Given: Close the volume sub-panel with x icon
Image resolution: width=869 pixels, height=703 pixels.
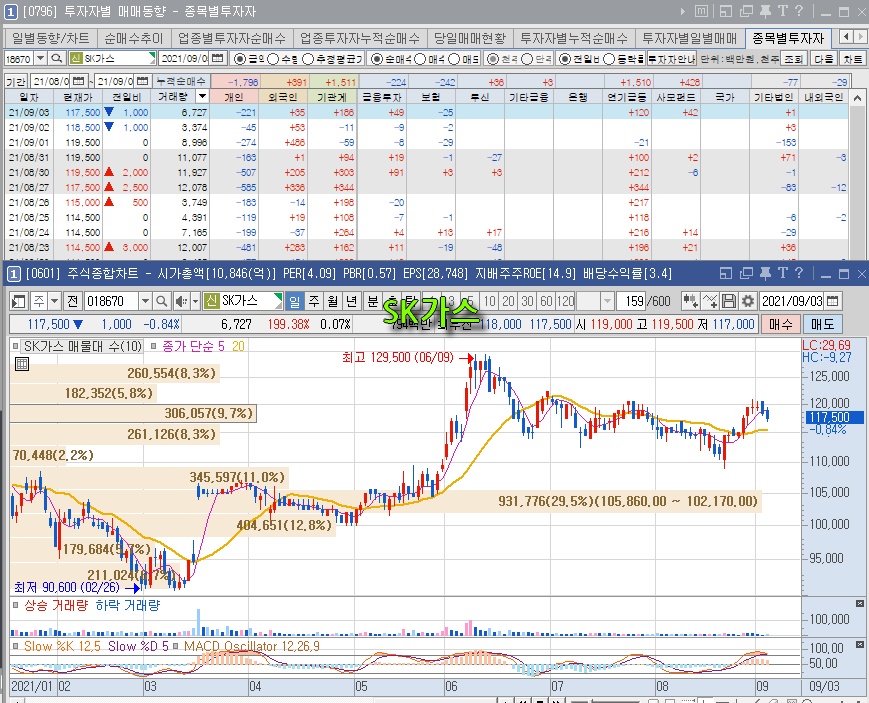Looking at the screenshot, I should coord(860,603).
